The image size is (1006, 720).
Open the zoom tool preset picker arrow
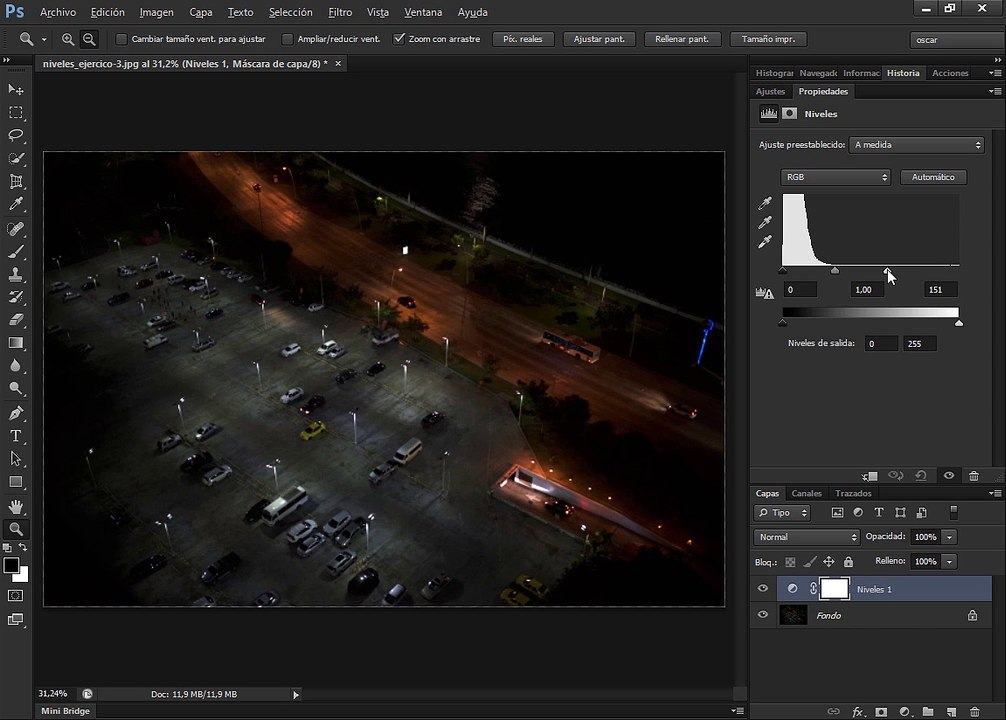44,40
